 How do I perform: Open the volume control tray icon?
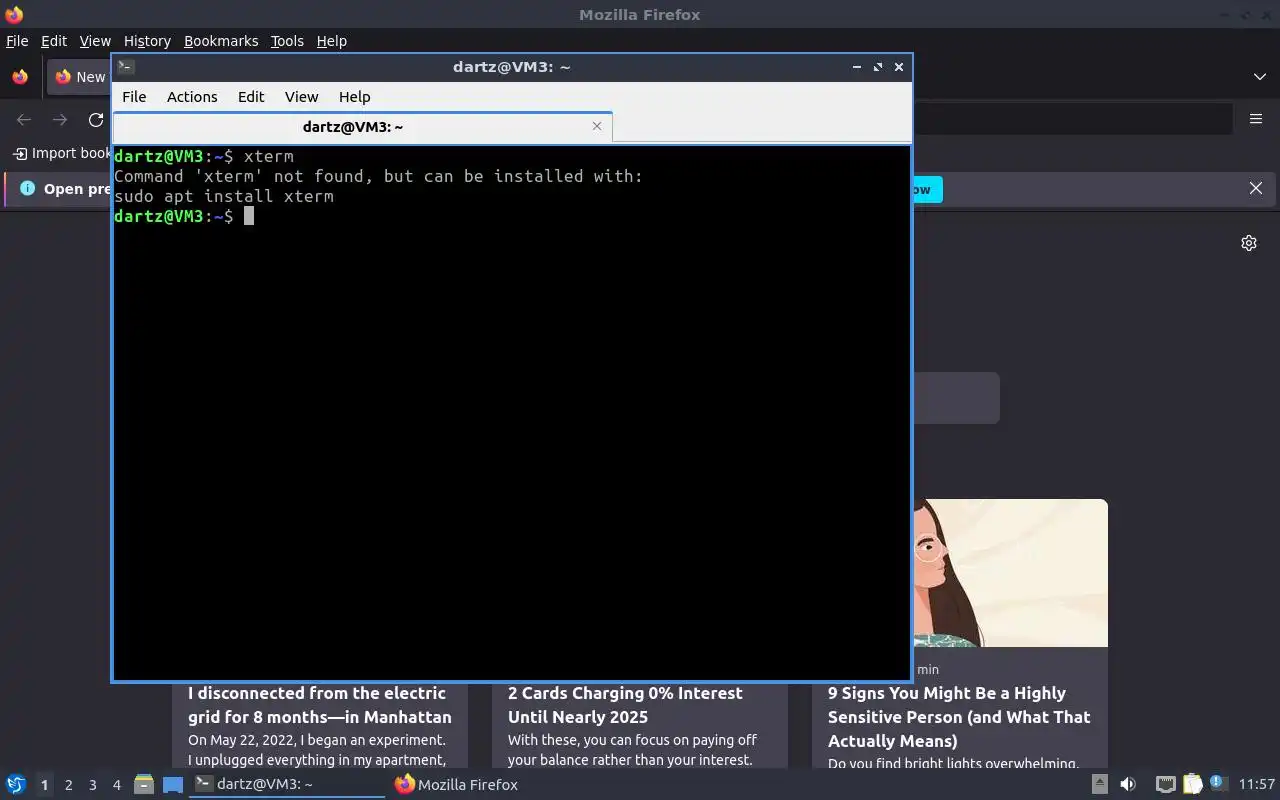pyautogui.click(x=1128, y=785)
